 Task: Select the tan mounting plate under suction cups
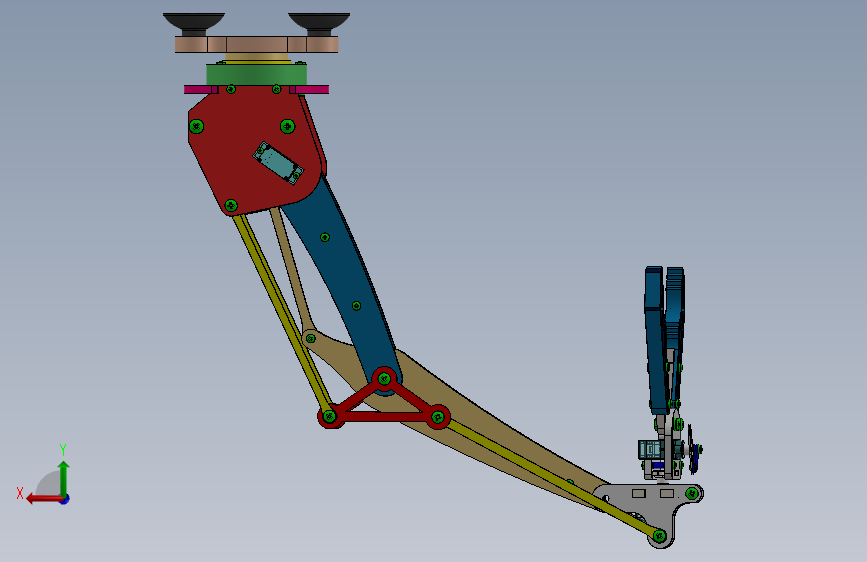(257, 44)
